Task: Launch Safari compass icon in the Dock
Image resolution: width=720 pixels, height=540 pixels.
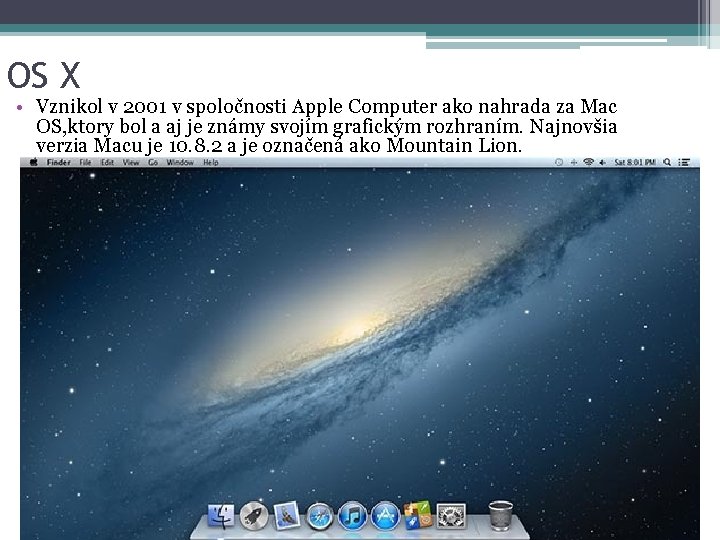Action: point(320,516)
